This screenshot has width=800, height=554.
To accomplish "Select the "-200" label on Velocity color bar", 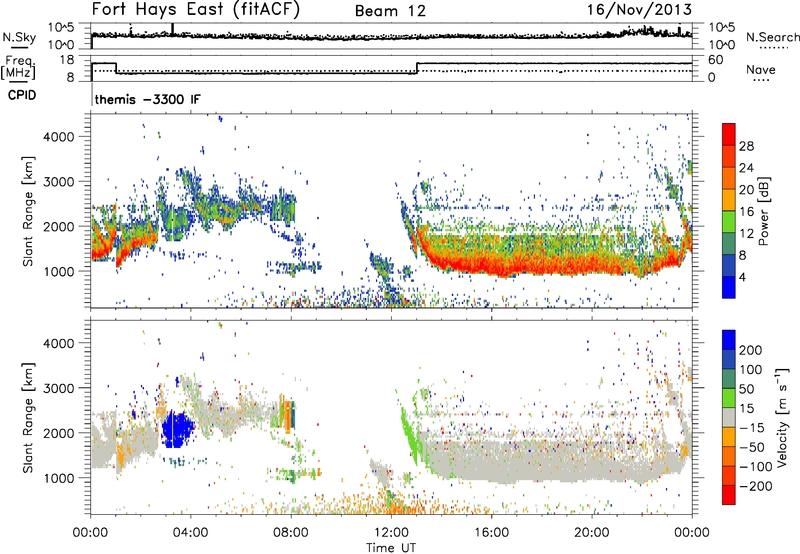I will [756, 486].
